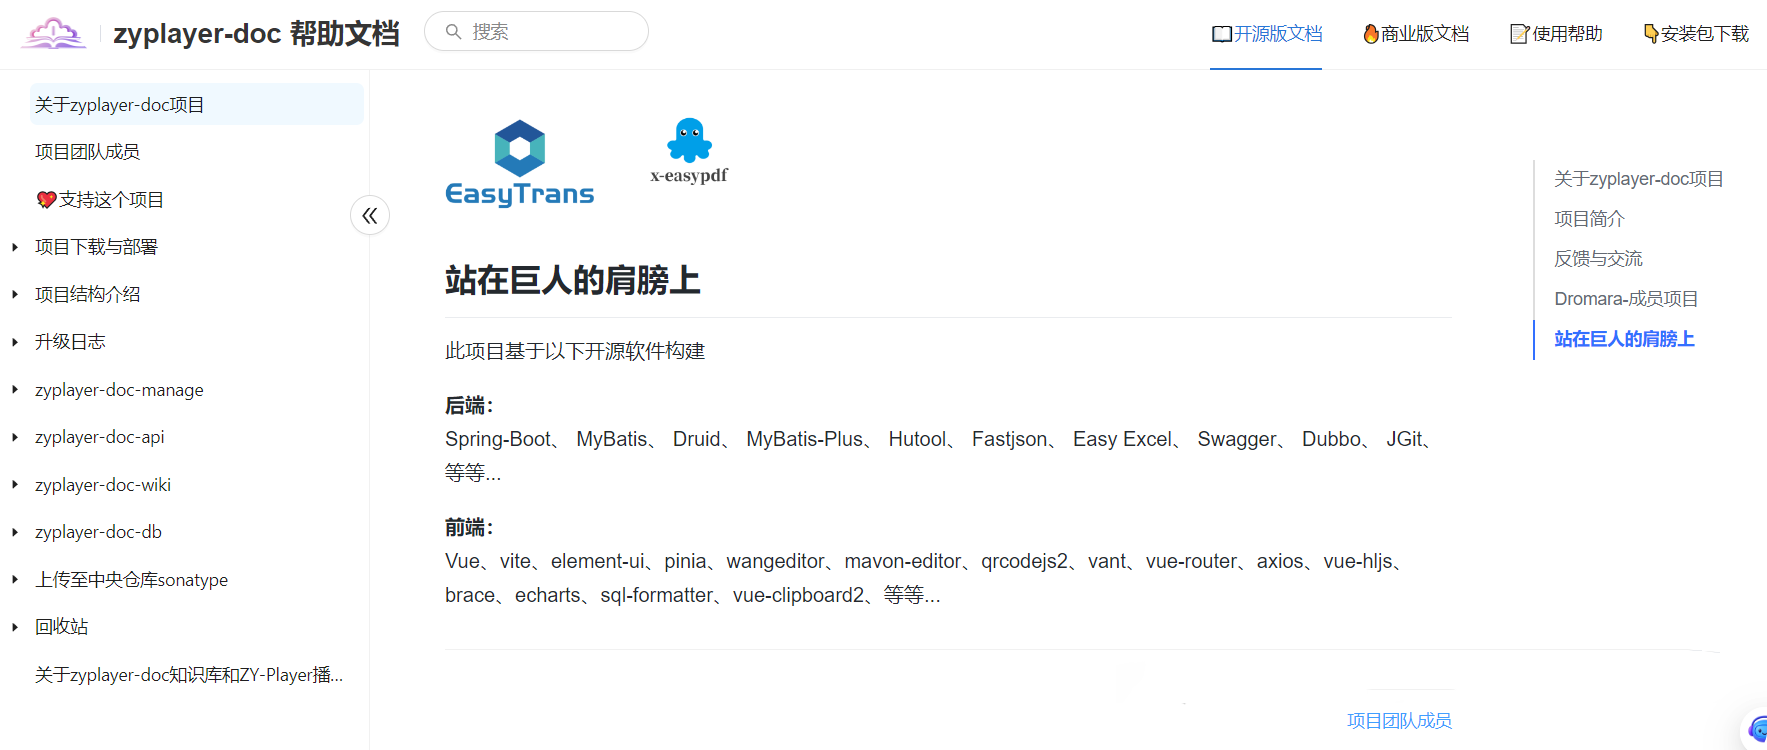Select 关于zyplayer-doc项目 in the sidebar
1767x750 pixels.
(x=120, y=105)
